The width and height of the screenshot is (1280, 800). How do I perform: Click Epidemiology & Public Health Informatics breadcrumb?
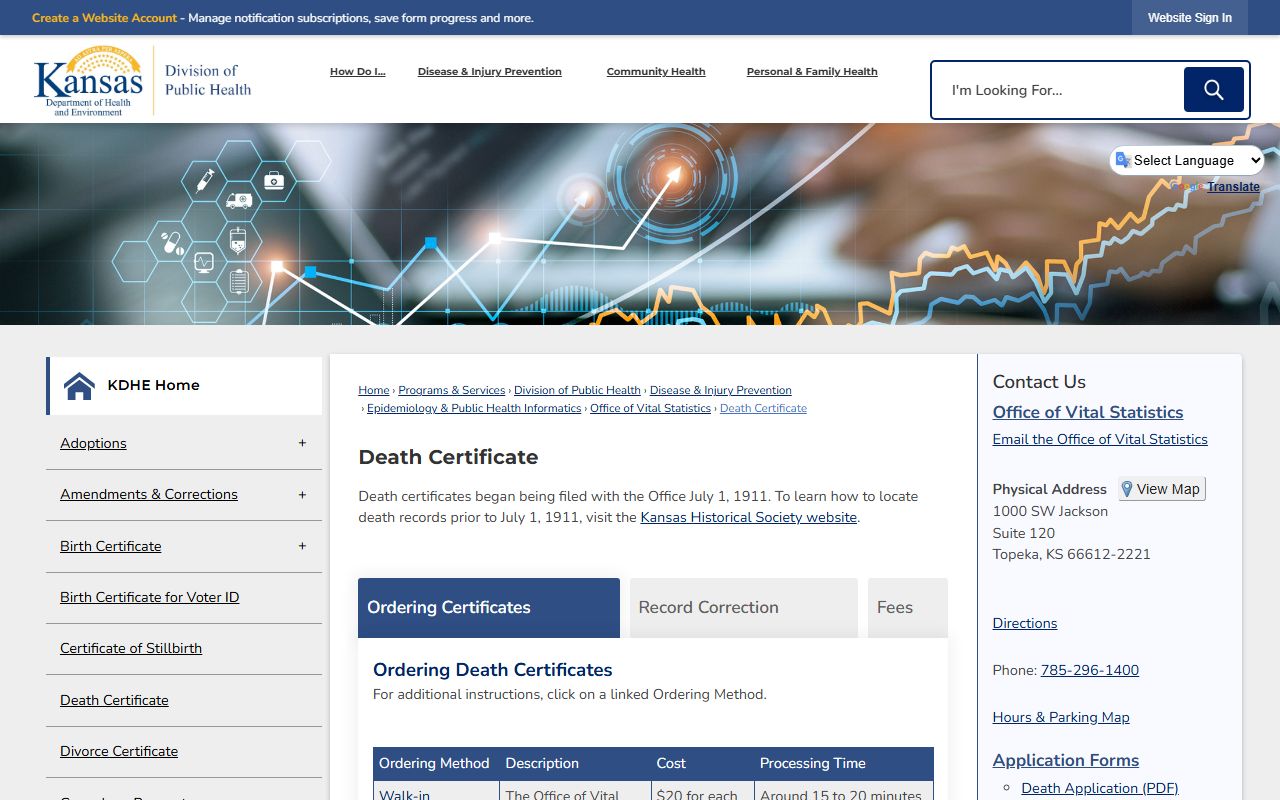point(474,408)
